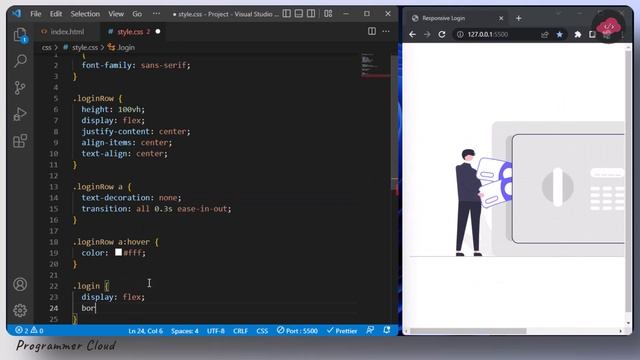Click browser forward arrow button

427,34
